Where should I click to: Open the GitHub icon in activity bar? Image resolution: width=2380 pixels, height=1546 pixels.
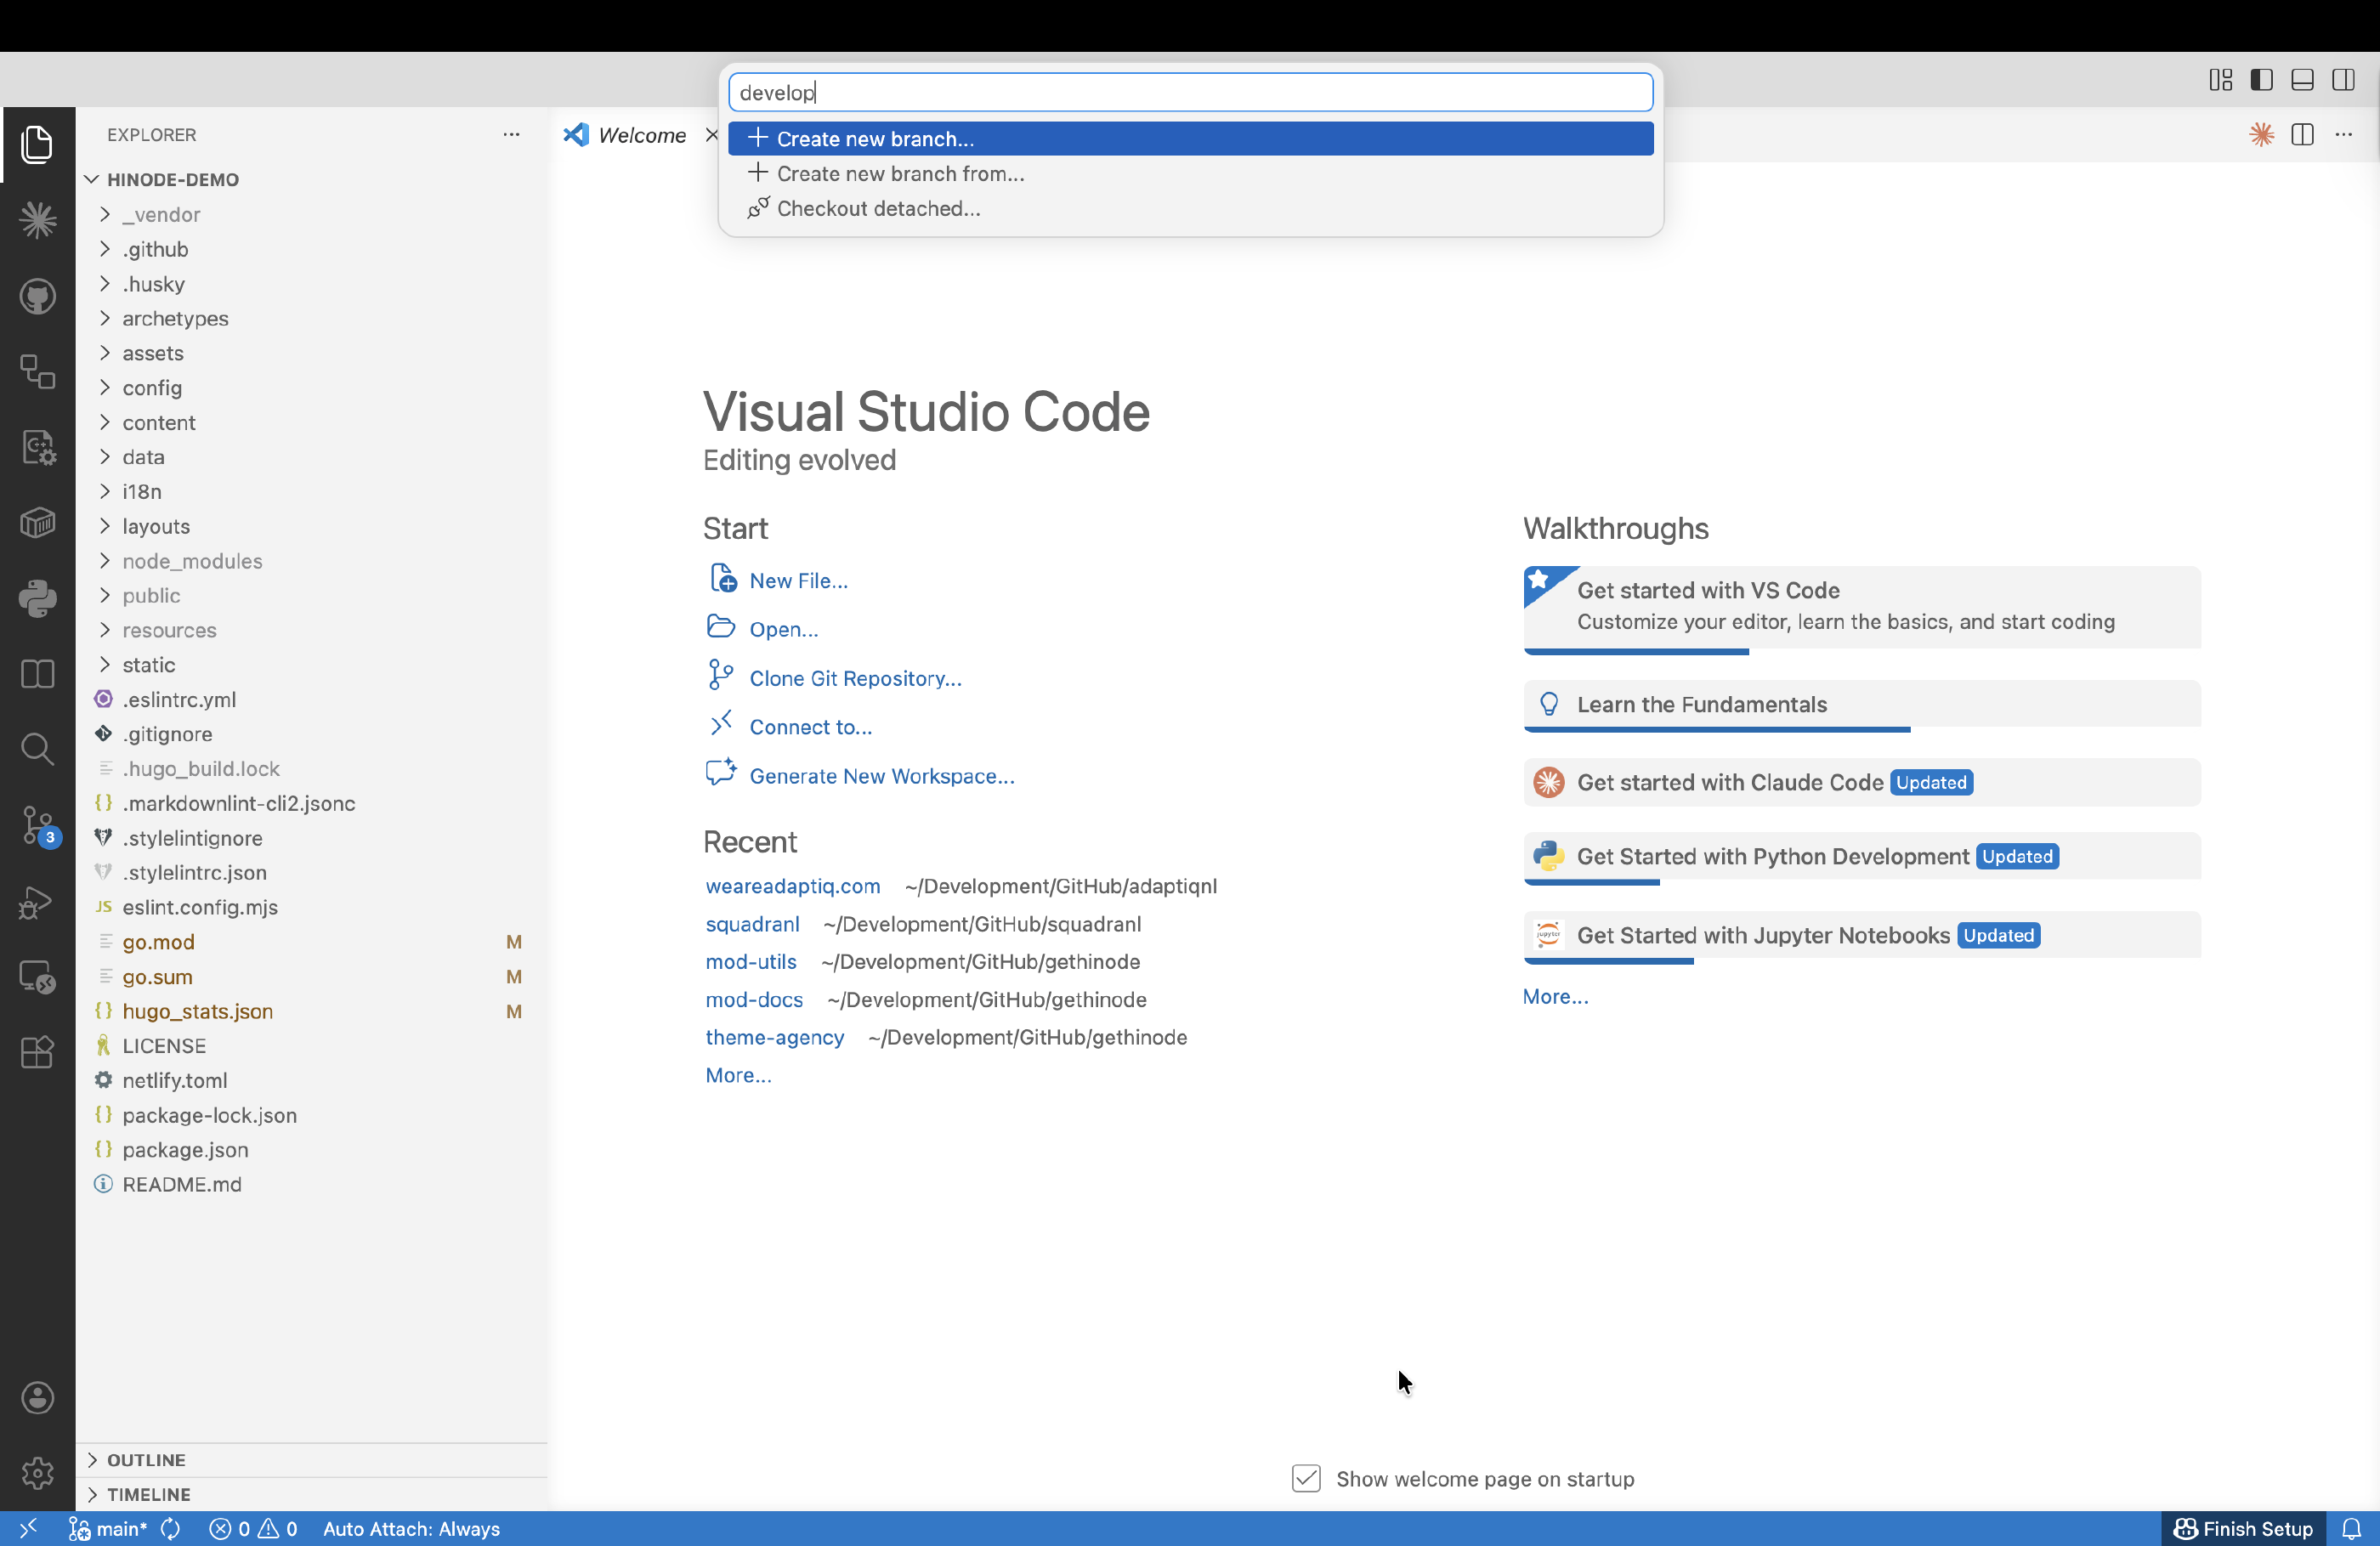click(x=38, y=296)
